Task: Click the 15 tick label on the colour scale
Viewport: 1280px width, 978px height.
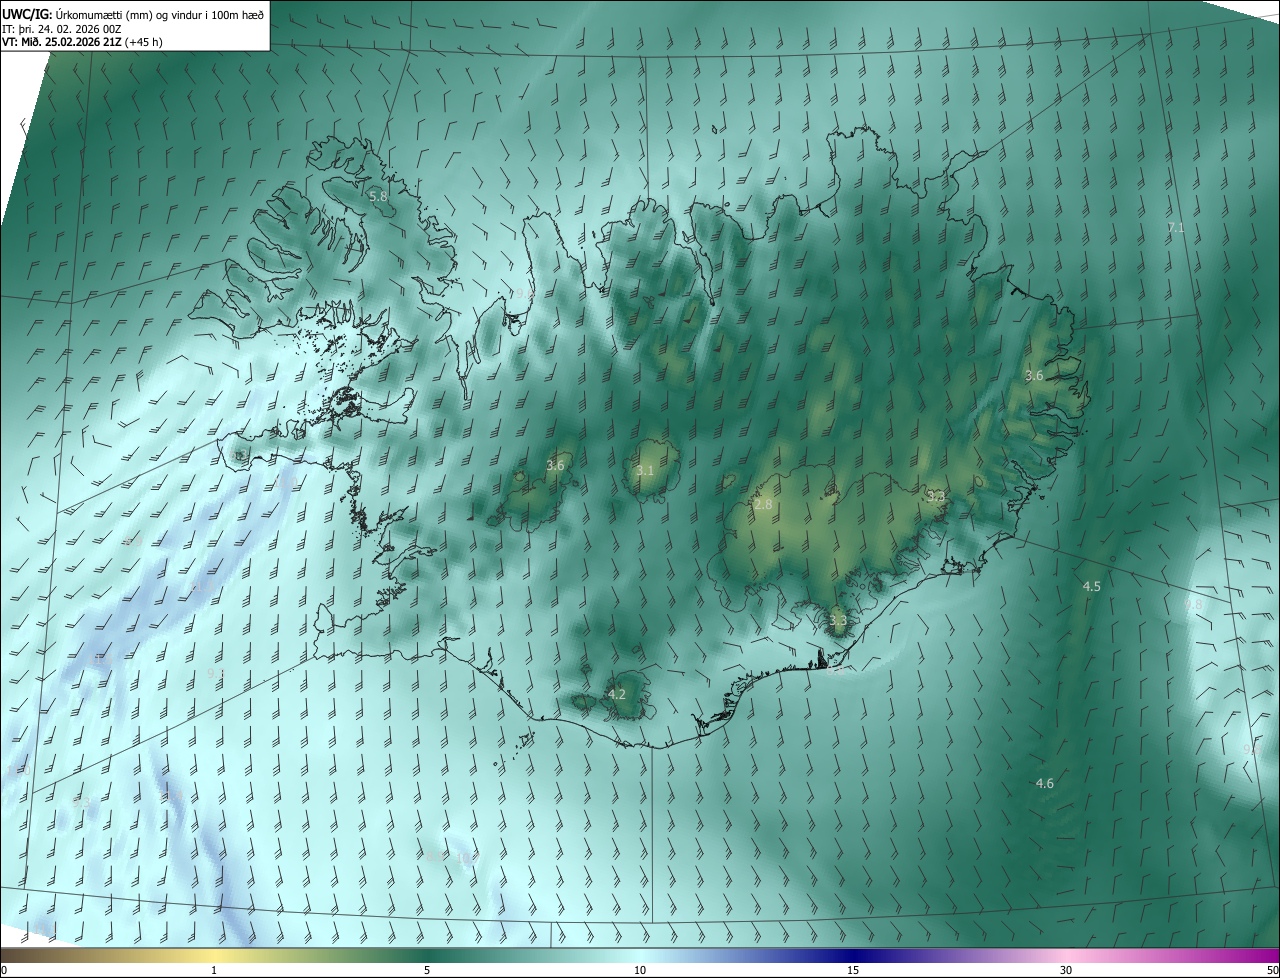Action: (x=853, y=970)
